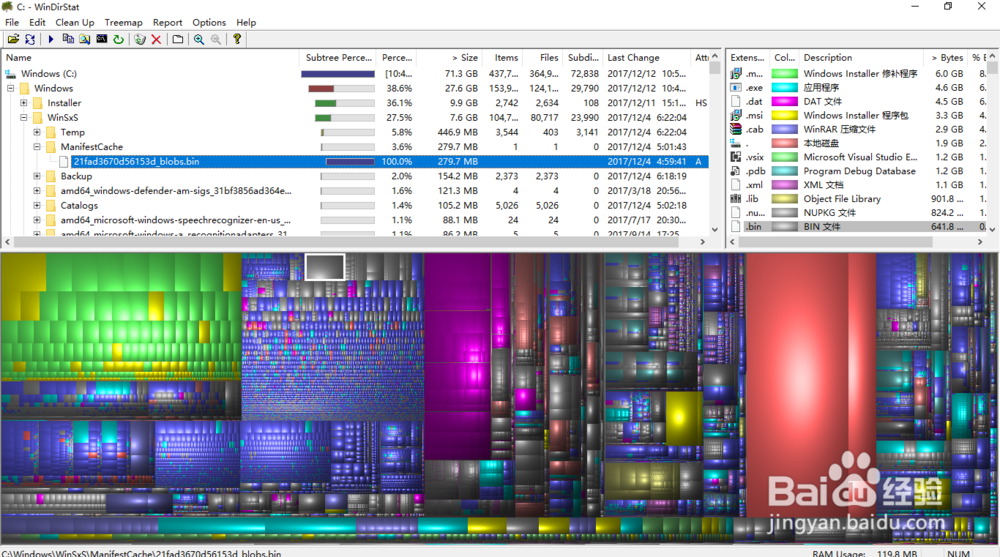Viewport: 1000px width, 557px height.
Task: Open the File menu
Action: (x=12, y=22)
